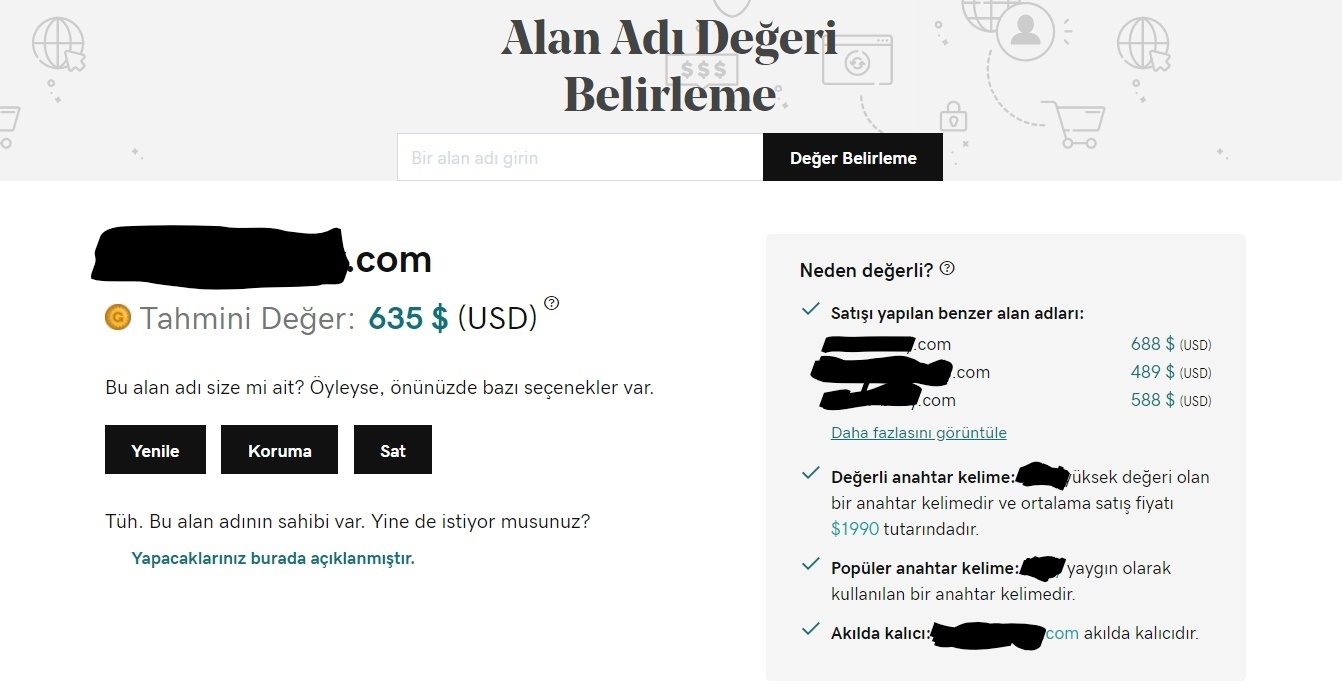Click the checkmark next to Değerli anahtar kelime
1342x700 pixels.
(811, 473)
